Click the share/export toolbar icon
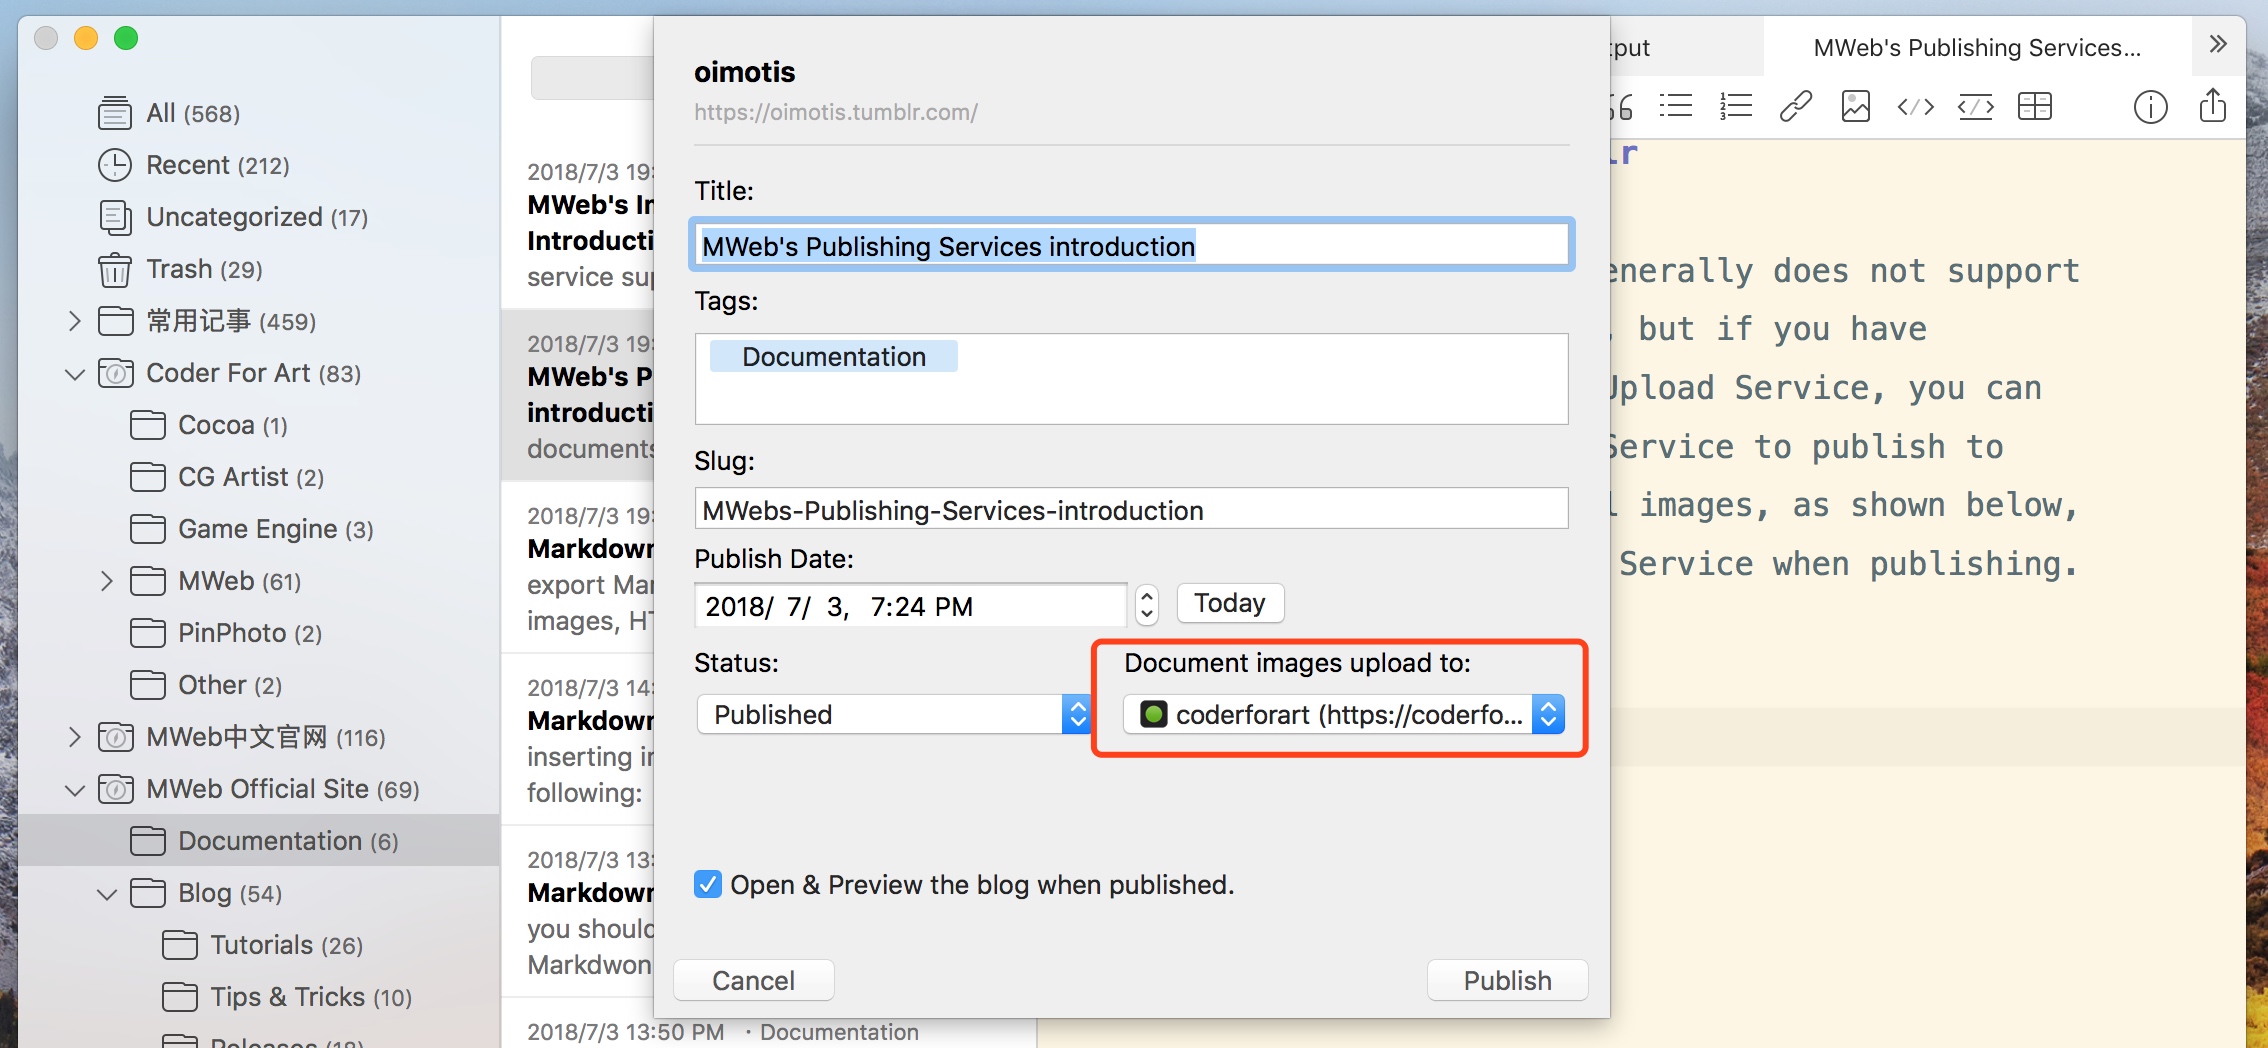Screen dimensions: 2268x1048 [x=2213, y=104]
